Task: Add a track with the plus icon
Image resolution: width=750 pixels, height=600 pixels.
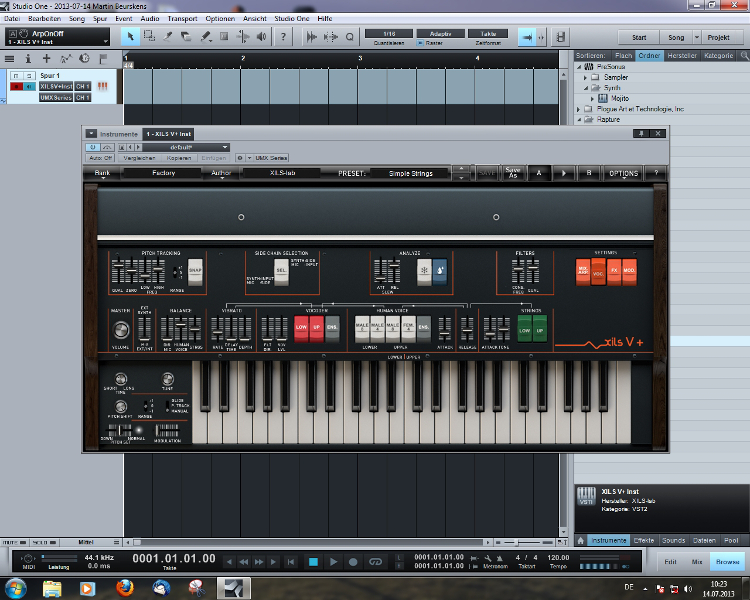Action: [46, 58]
